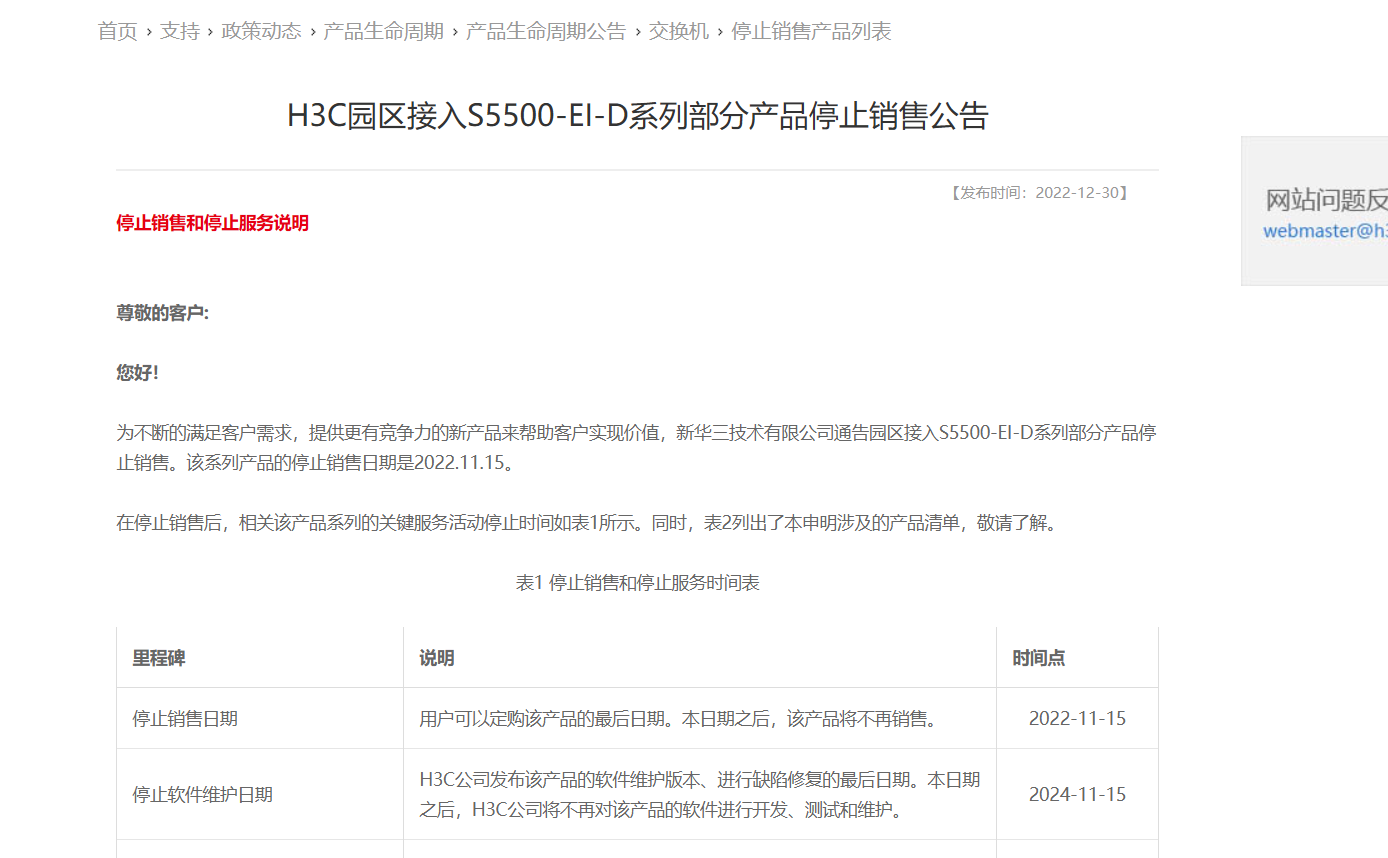Click the 您好! line
This screenshot has width=1388, height=858.
pos(138,373)
